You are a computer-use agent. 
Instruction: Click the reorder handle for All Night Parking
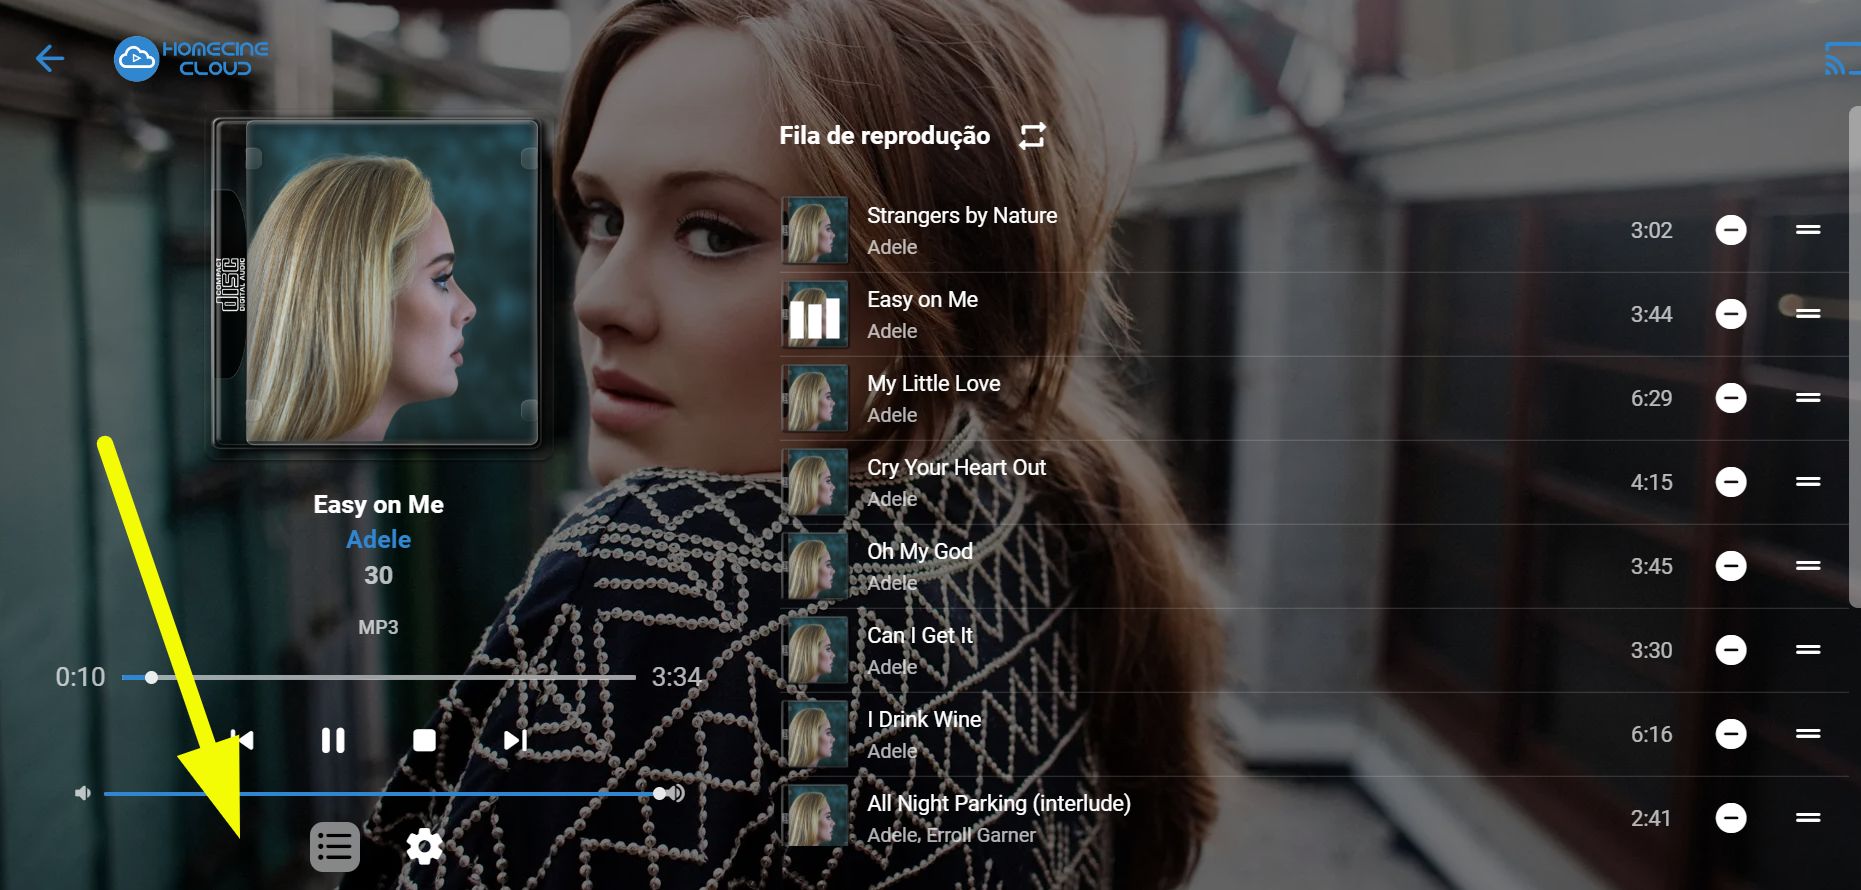click(x=1808, y=818)
